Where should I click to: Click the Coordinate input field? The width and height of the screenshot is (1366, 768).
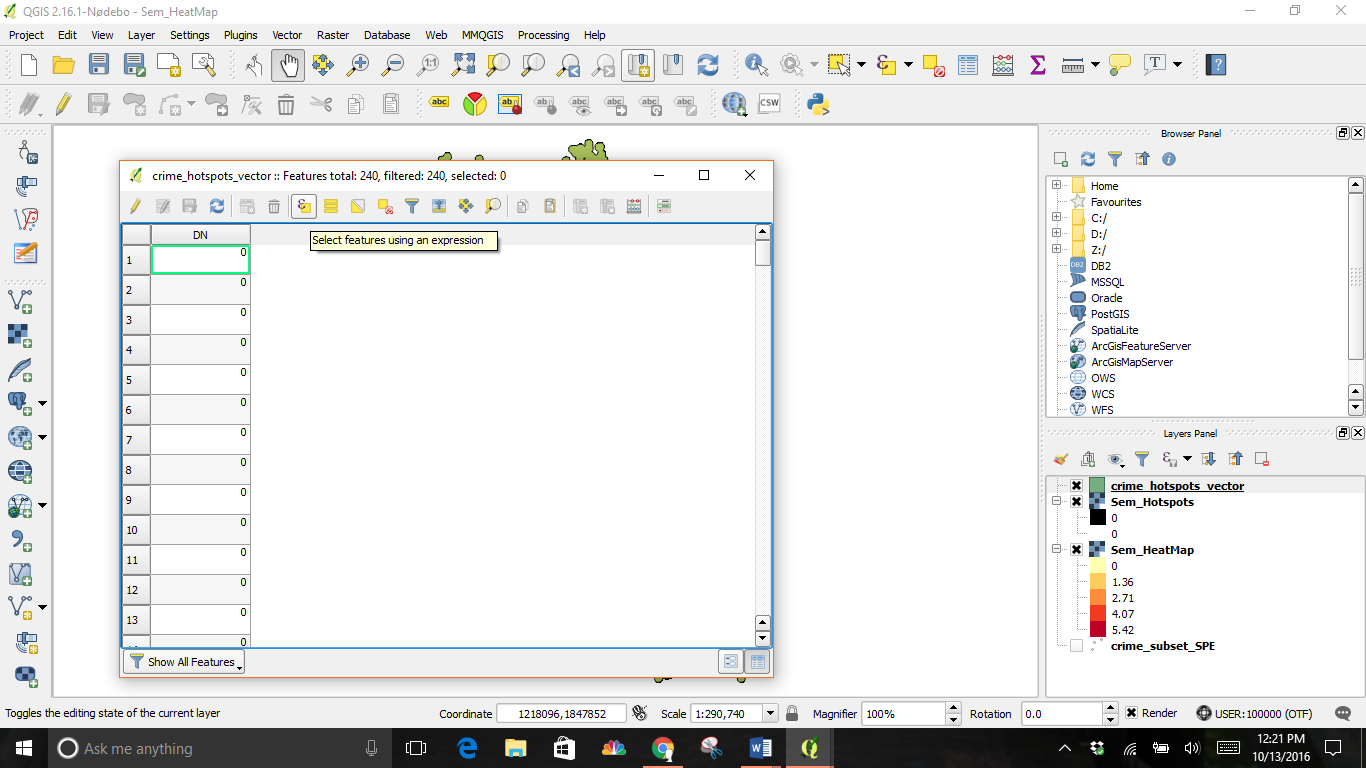(560, 714)
